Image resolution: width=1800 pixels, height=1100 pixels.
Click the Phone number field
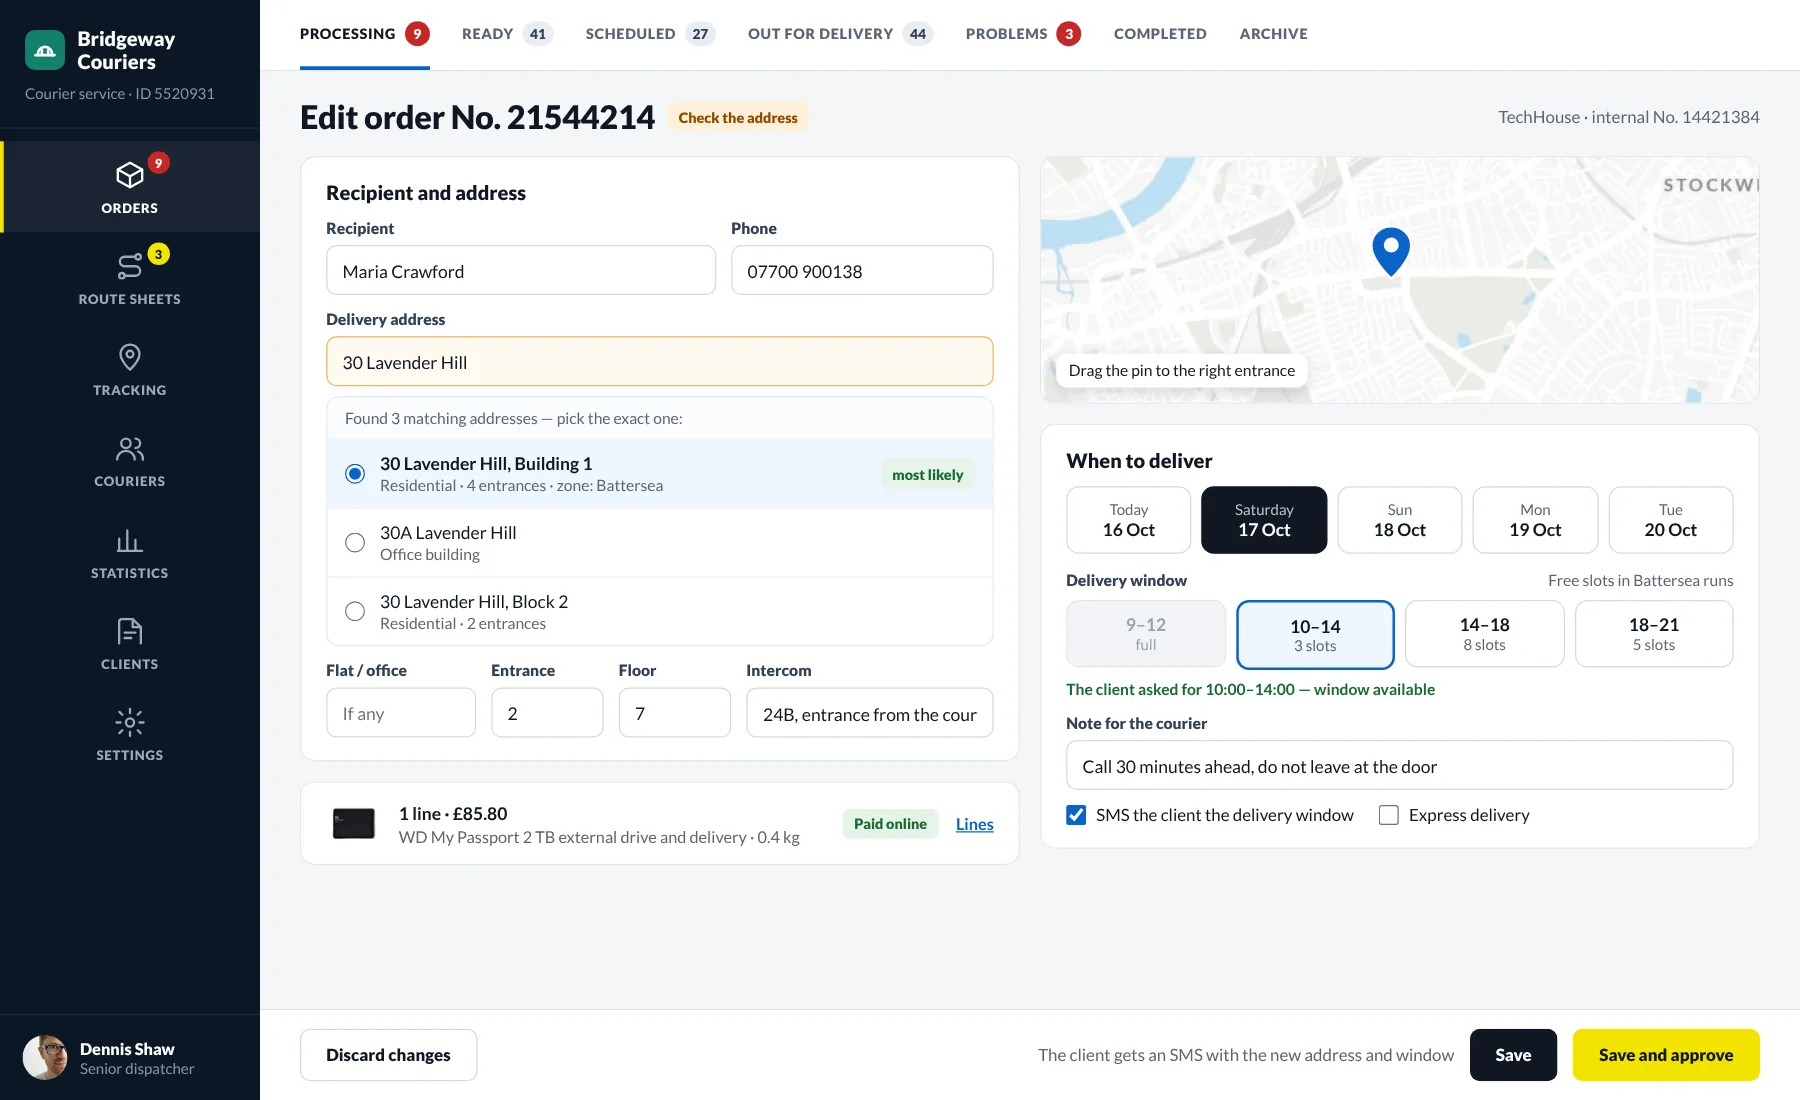point(862,271)
